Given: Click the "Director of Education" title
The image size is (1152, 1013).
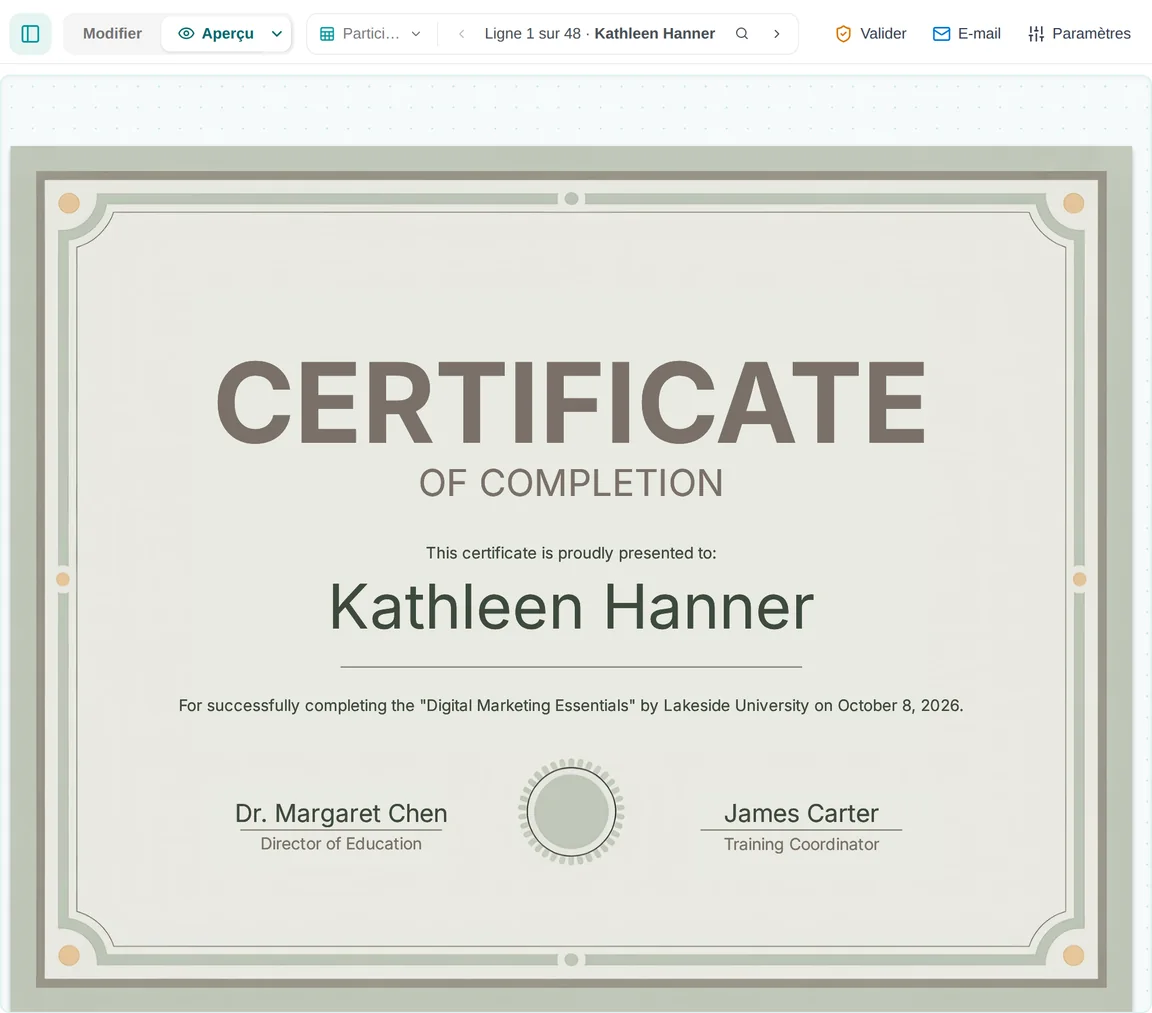Looking at the screenshot, I should point(341,844).
